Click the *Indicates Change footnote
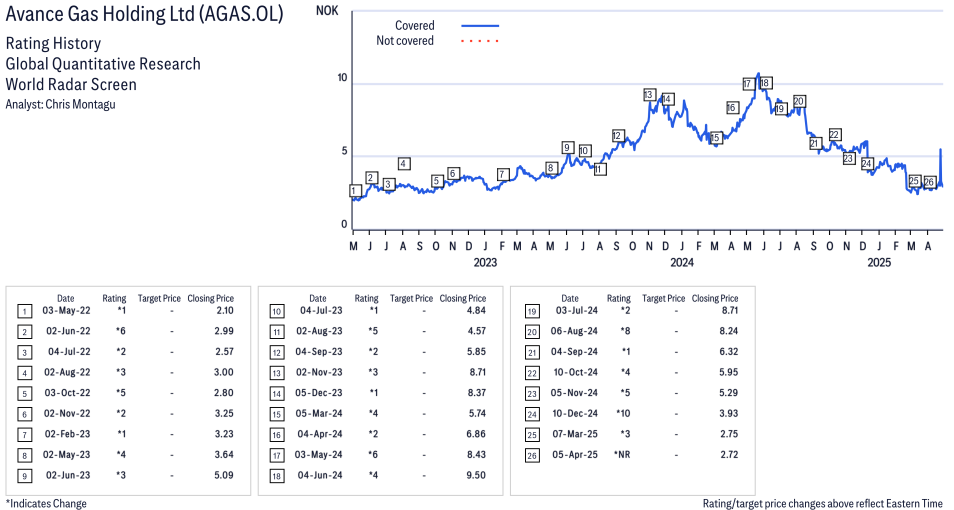The width and height of the screenshot is (954, 510). [x=46, y=503]
